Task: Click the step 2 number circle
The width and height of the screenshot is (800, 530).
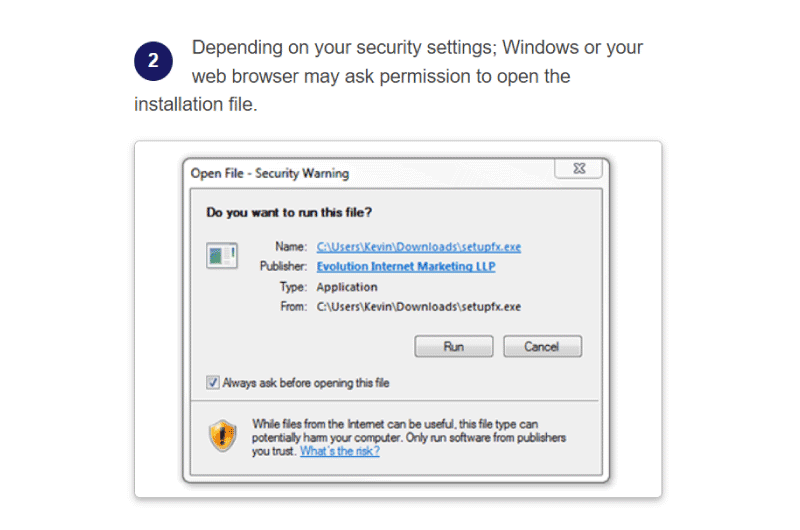Action: [x=153, y=61]
